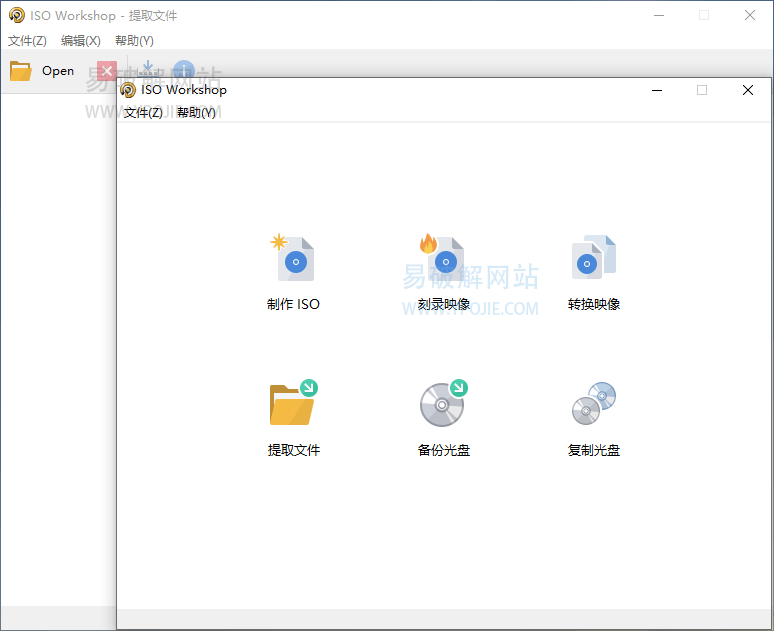This screenshot has height=631, width=774.
Task: Open 帮助(Y) menu in the 提取文件 window
Action: (134, 40)
